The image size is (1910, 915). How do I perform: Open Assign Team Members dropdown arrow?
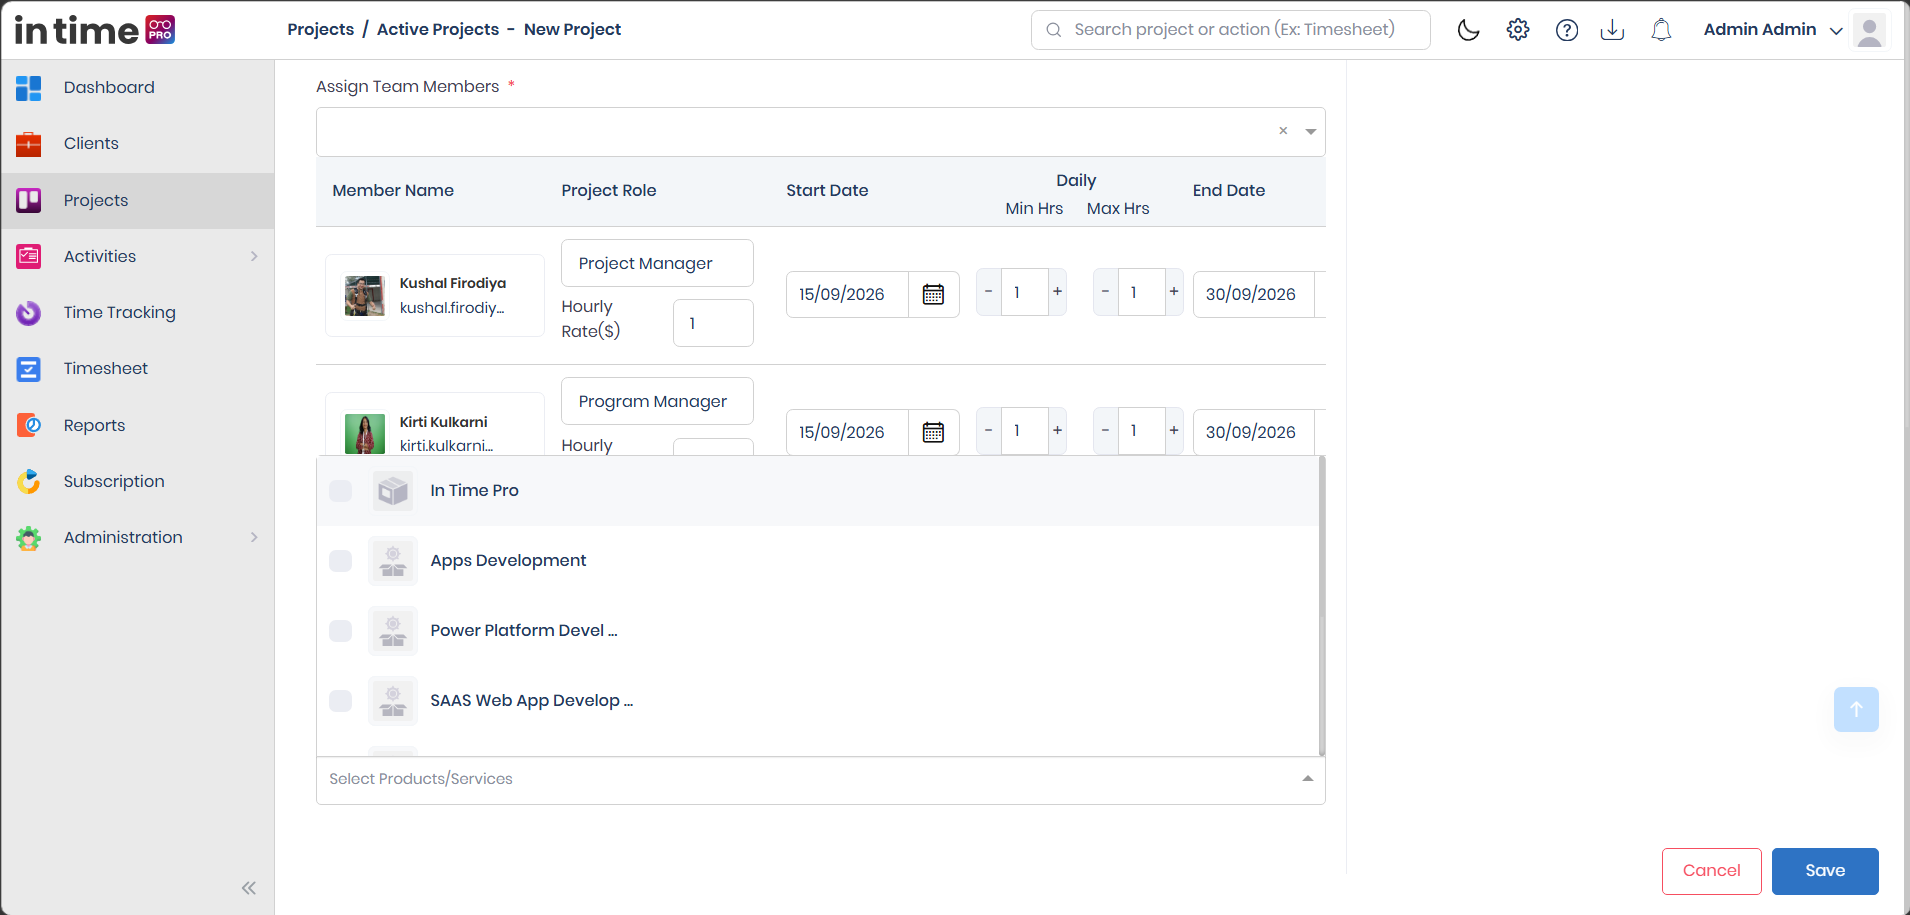1310,132
